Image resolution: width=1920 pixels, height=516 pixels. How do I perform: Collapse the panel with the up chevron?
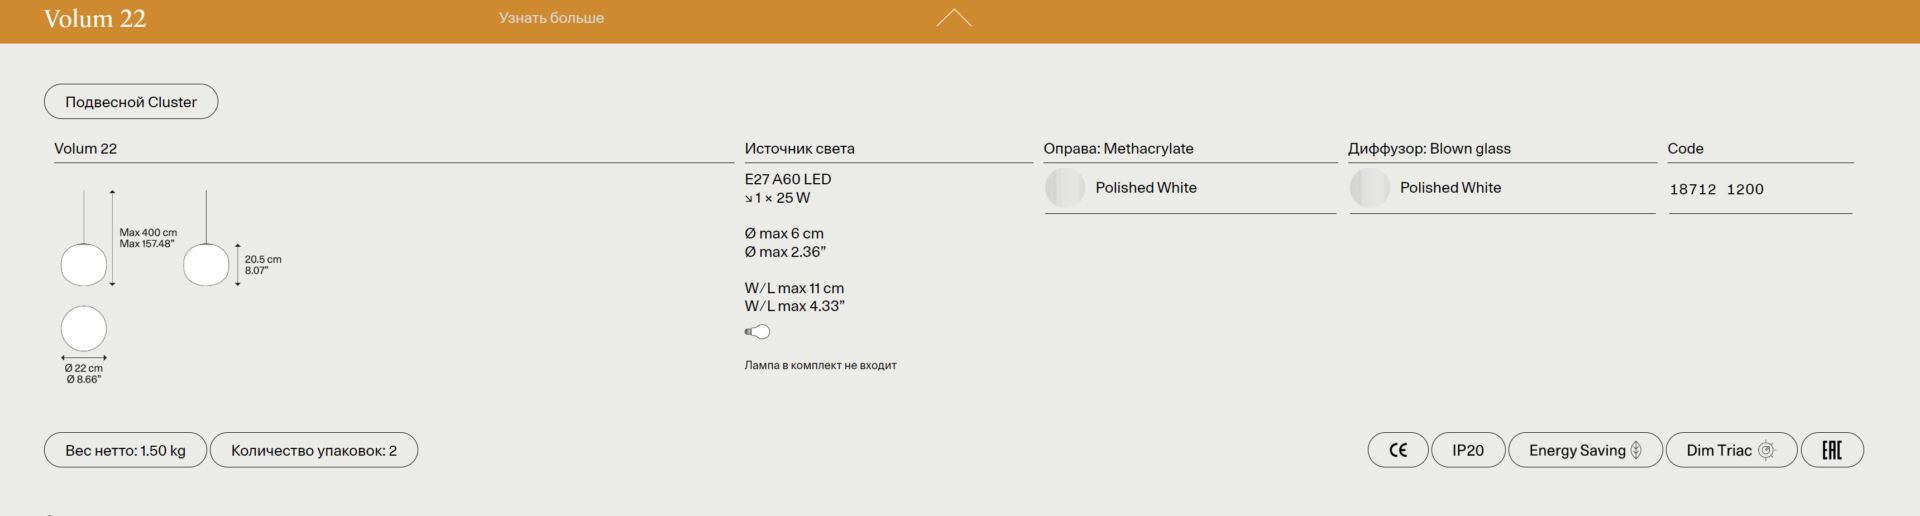(x=953, y=18)
